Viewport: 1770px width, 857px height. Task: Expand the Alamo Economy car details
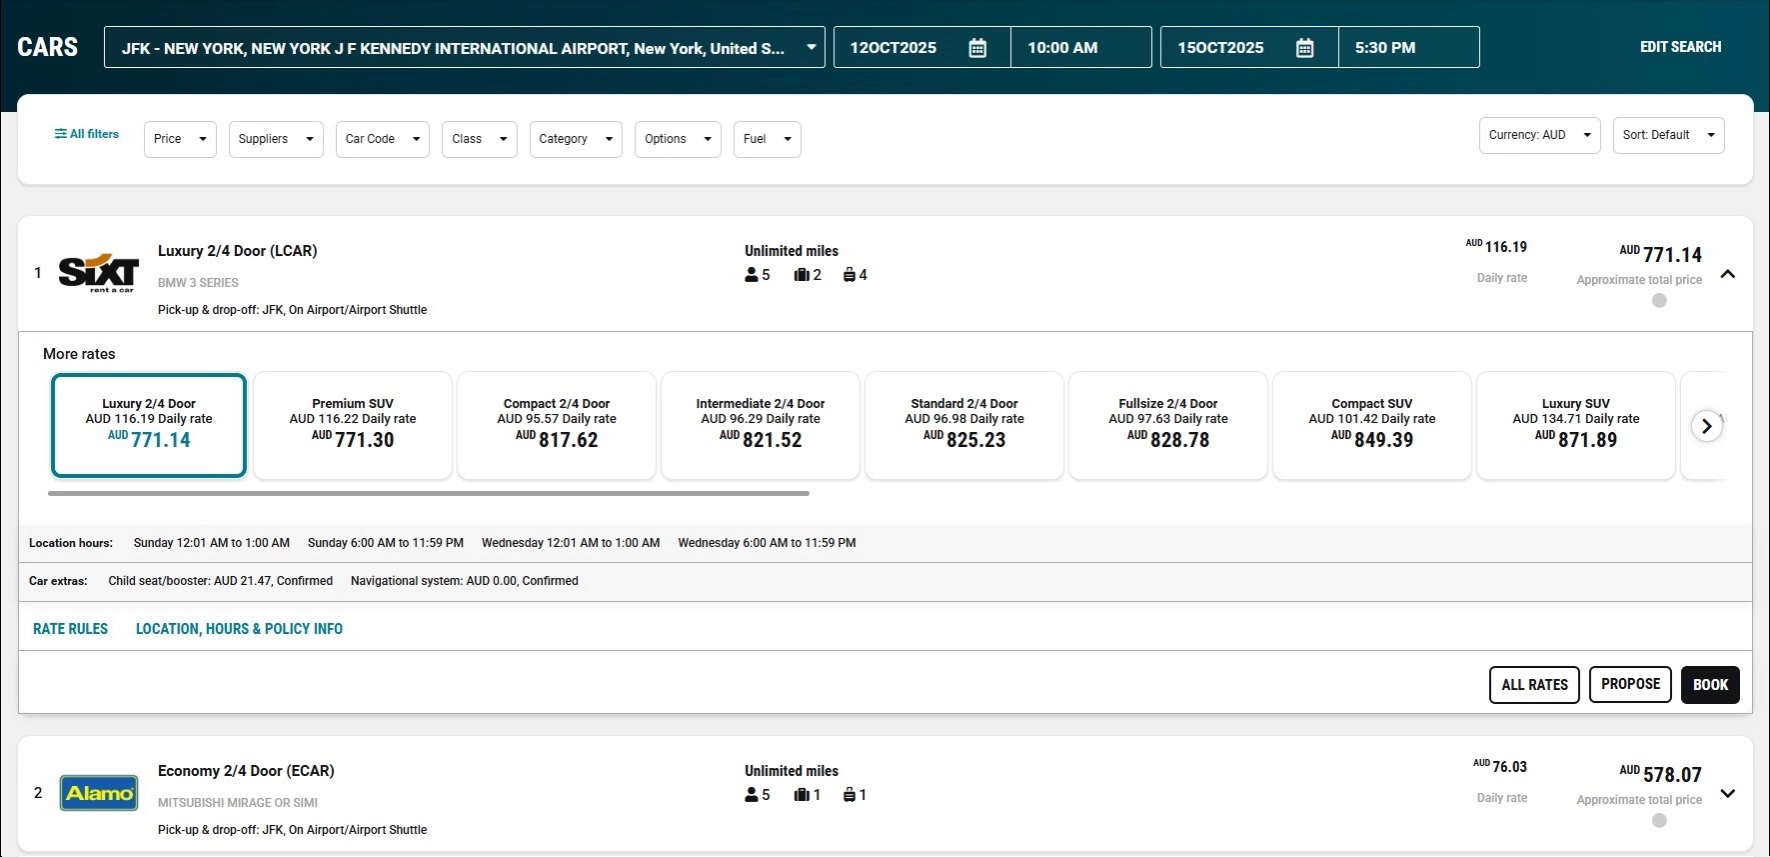coord(1727,794)
